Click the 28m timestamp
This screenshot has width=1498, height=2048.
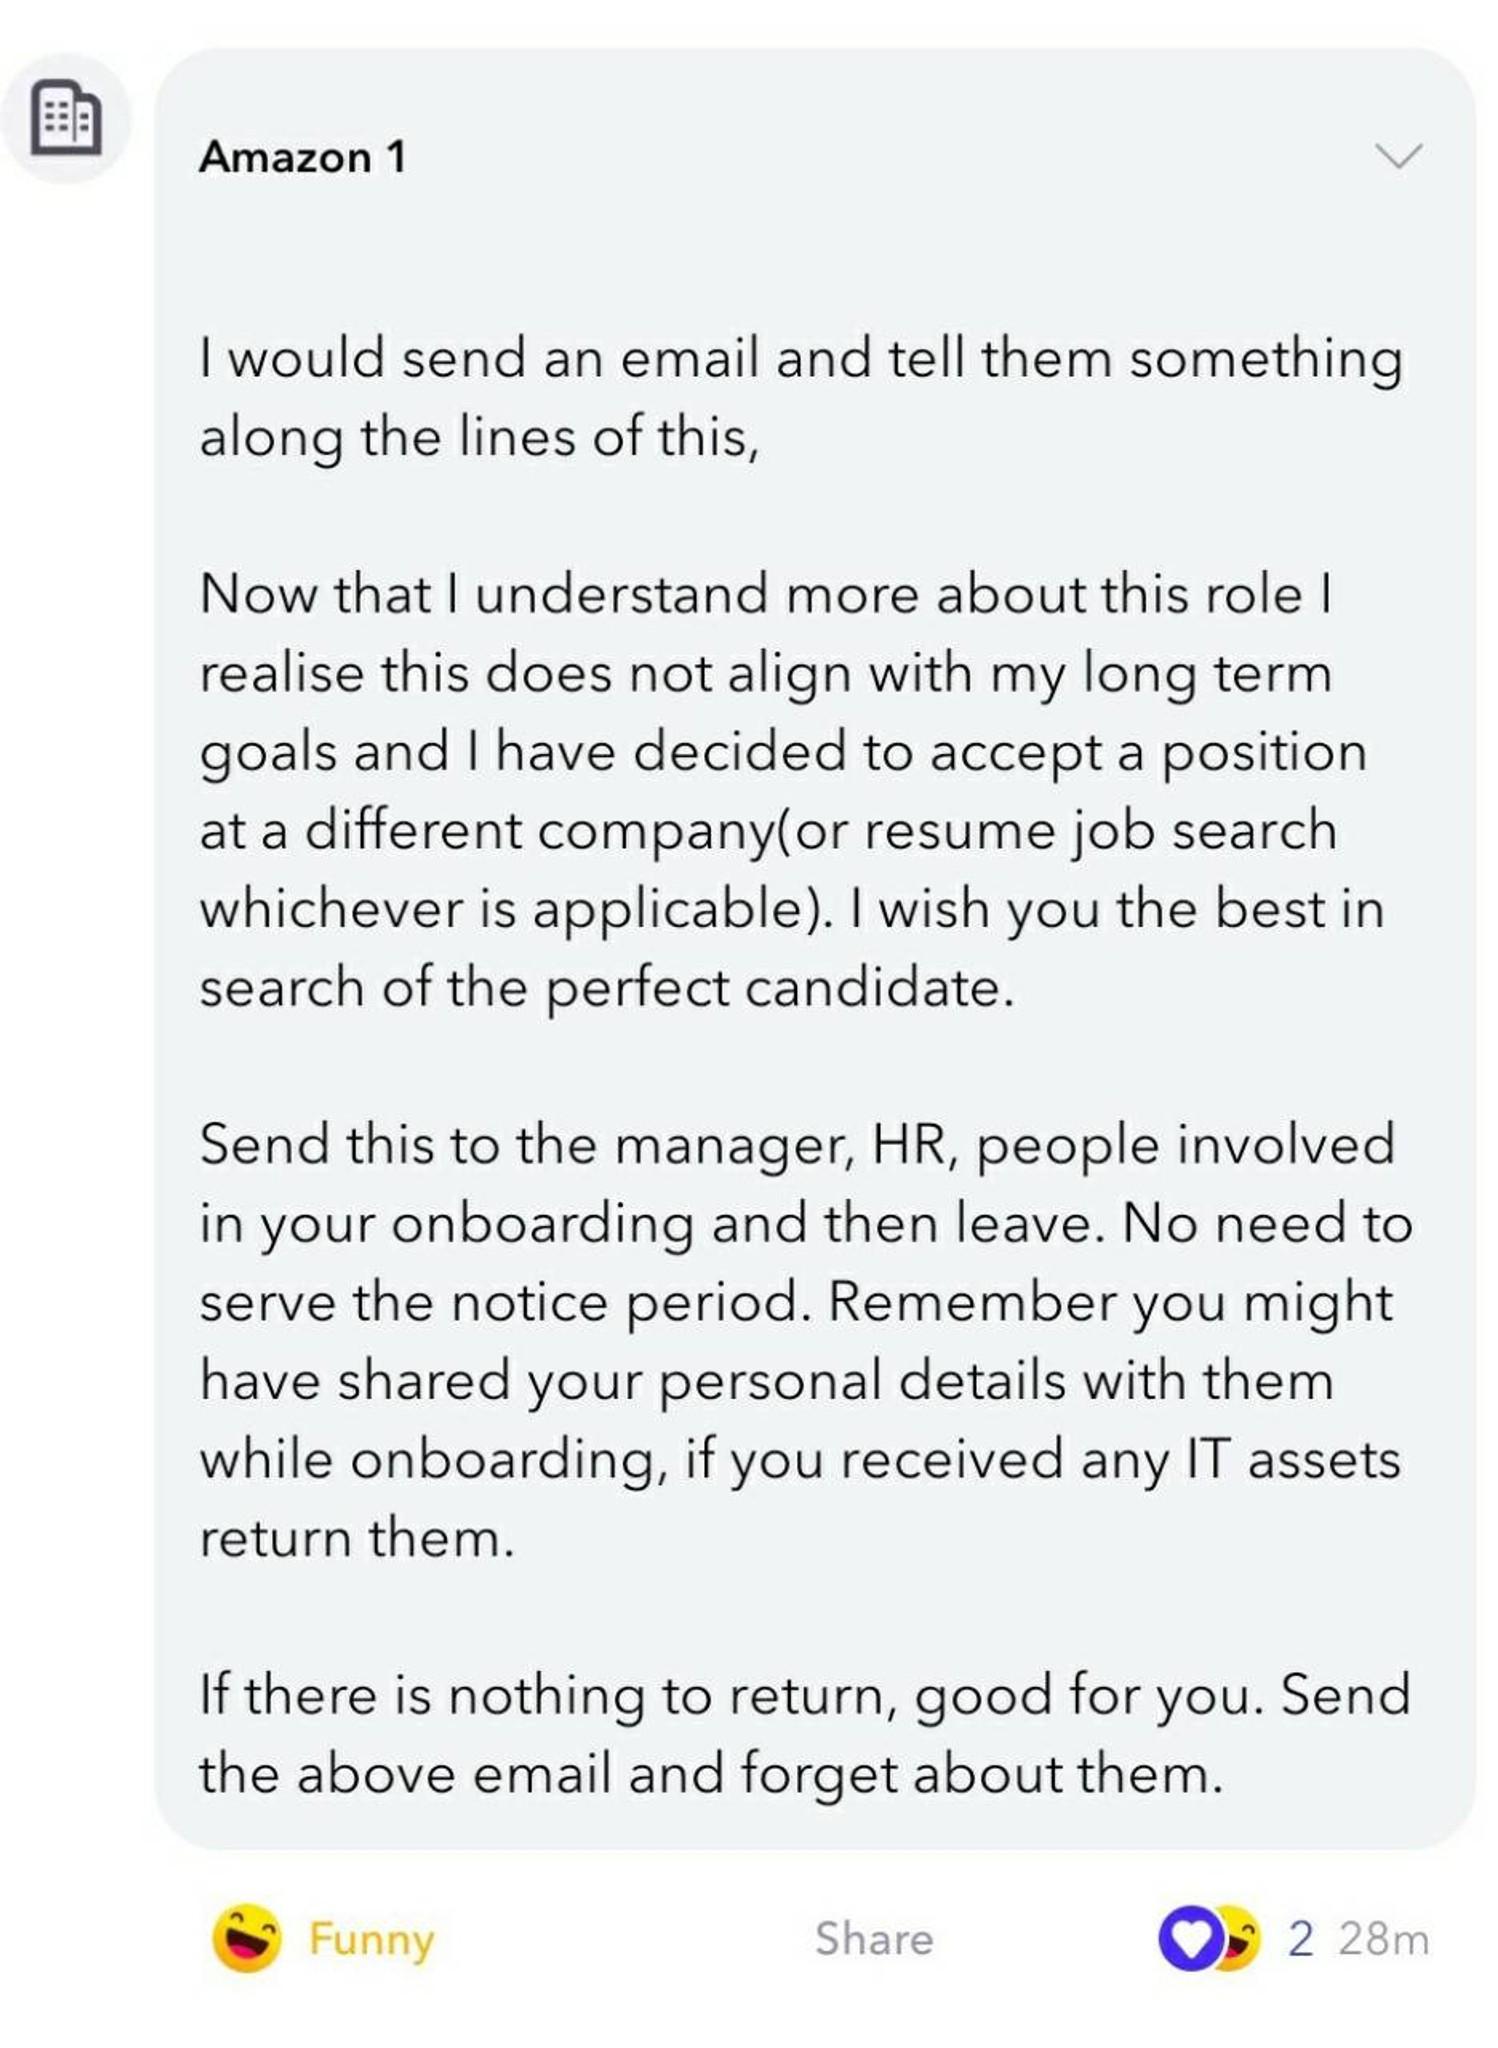1384,1940
